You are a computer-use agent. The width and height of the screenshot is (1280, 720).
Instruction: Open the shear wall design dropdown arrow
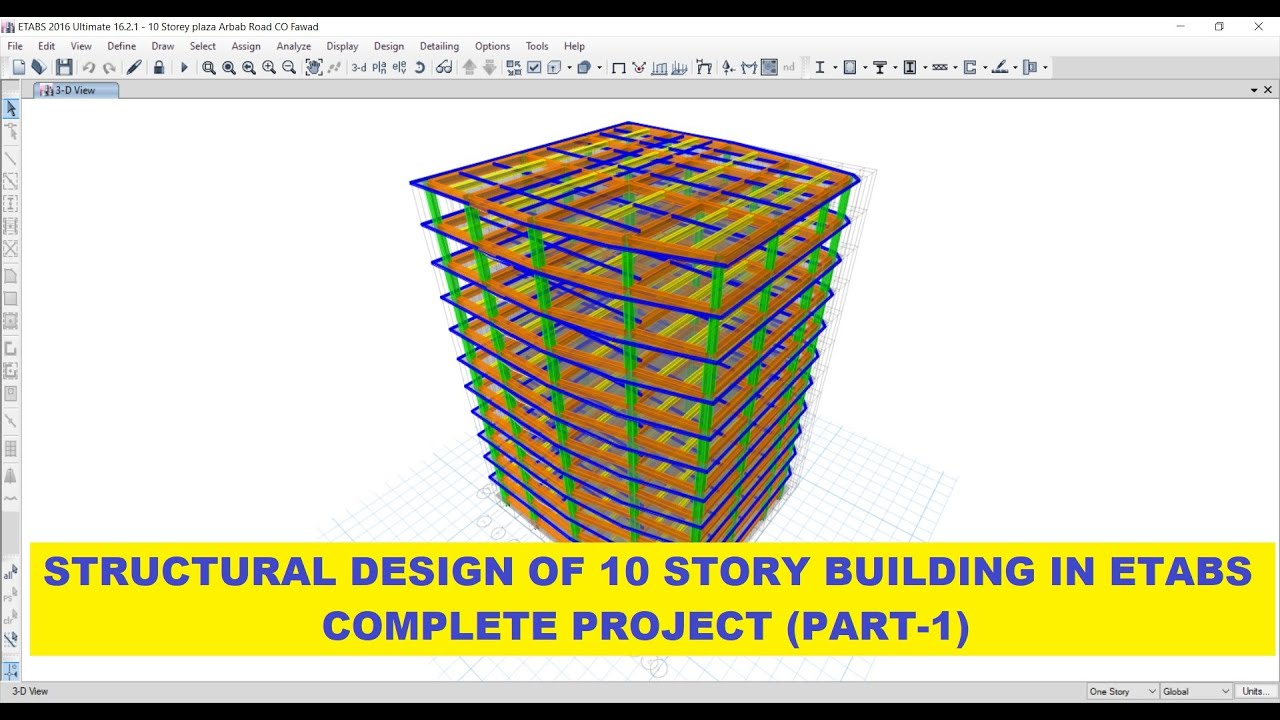(985, 67)
